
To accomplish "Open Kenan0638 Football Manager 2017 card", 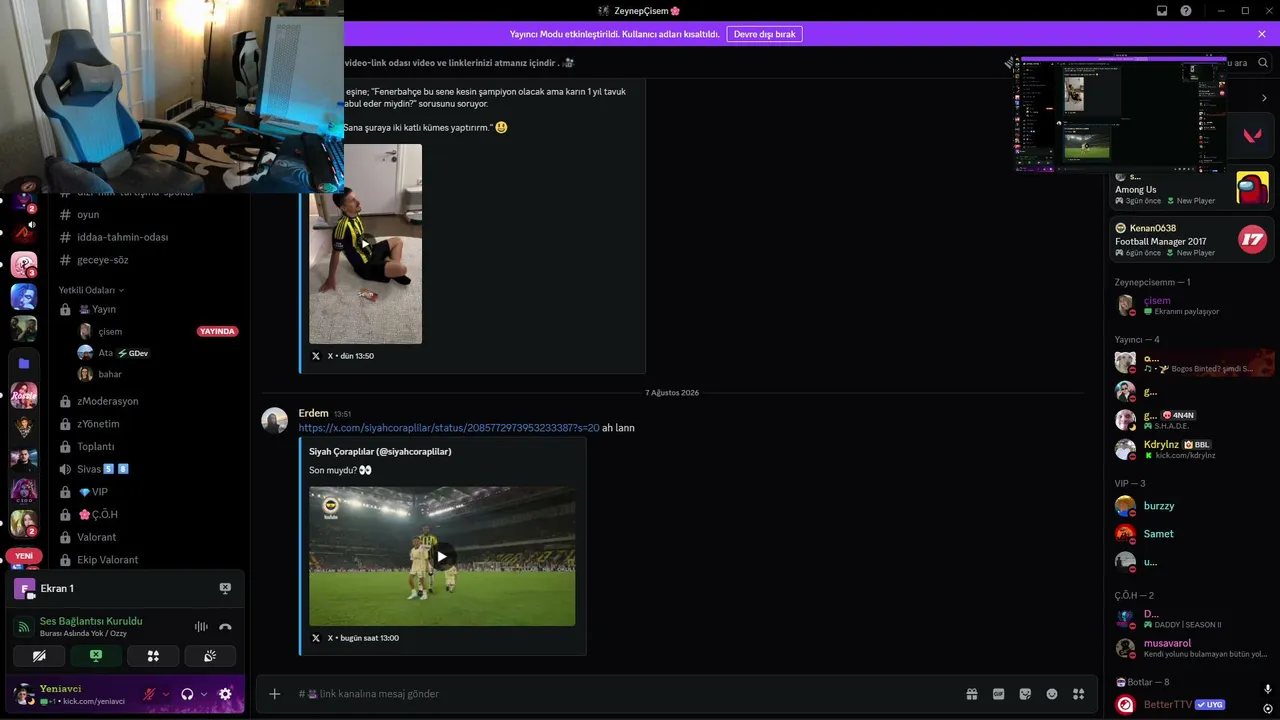I will (1192, 240).
